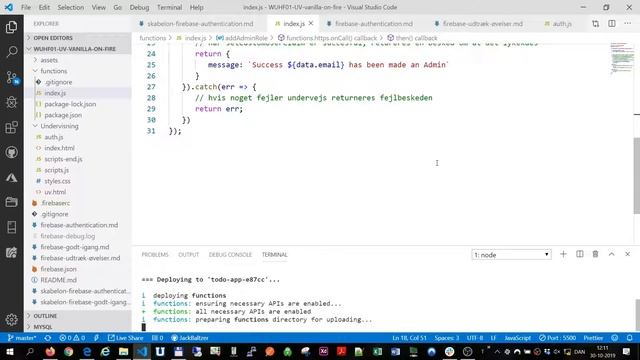
Task: Expand the MySQL section
Action: coord(78,327)
